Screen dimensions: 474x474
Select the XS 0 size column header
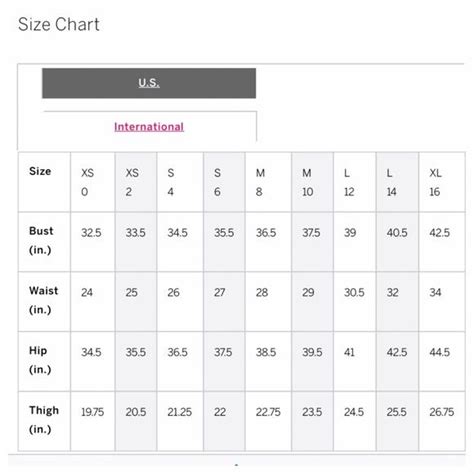click(93, 182)
